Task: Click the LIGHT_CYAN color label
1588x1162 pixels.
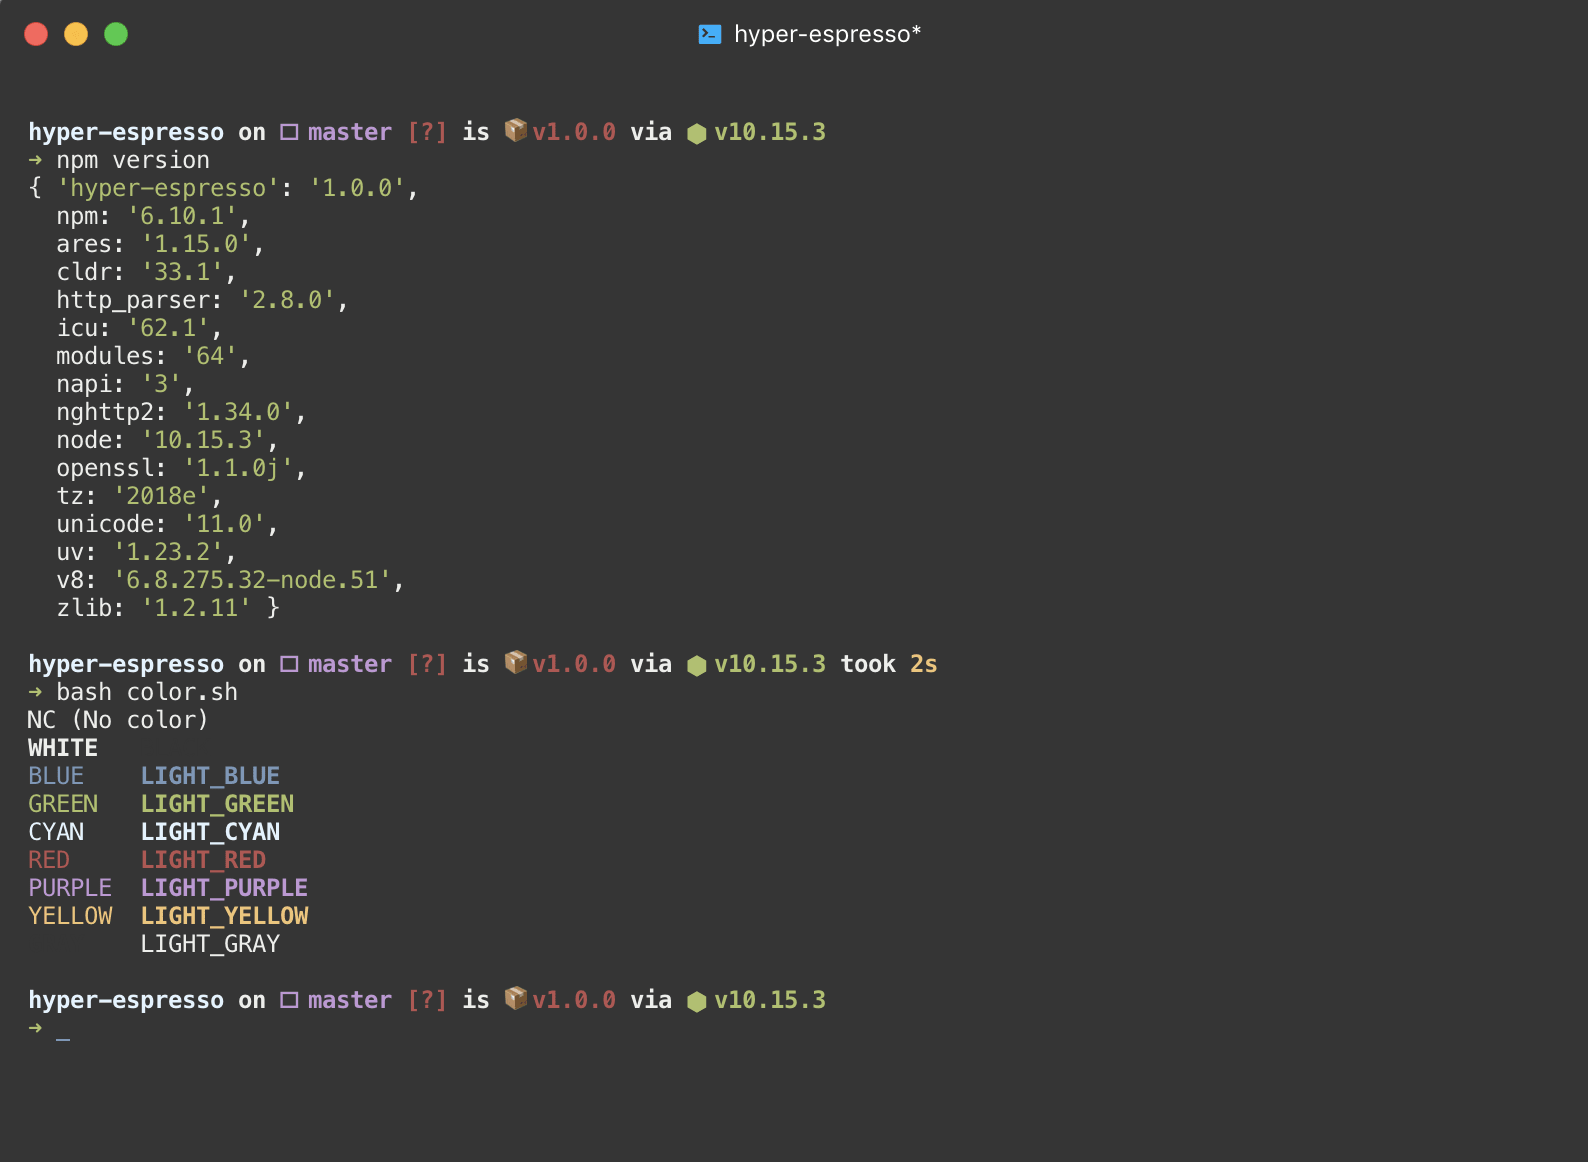Action: coord(210,832)
